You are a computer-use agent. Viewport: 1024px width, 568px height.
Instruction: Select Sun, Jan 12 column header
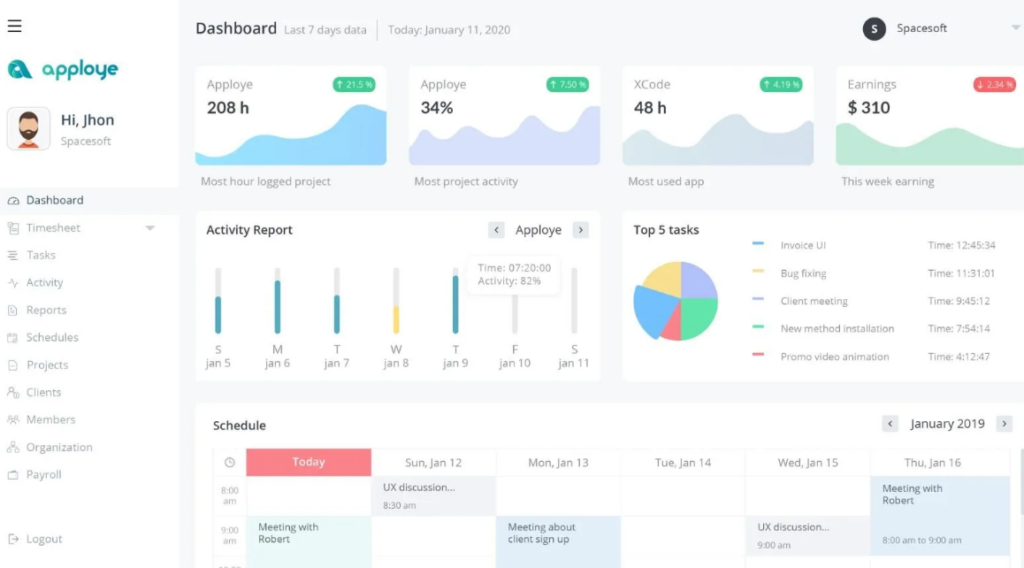click(x=433, y=462)
